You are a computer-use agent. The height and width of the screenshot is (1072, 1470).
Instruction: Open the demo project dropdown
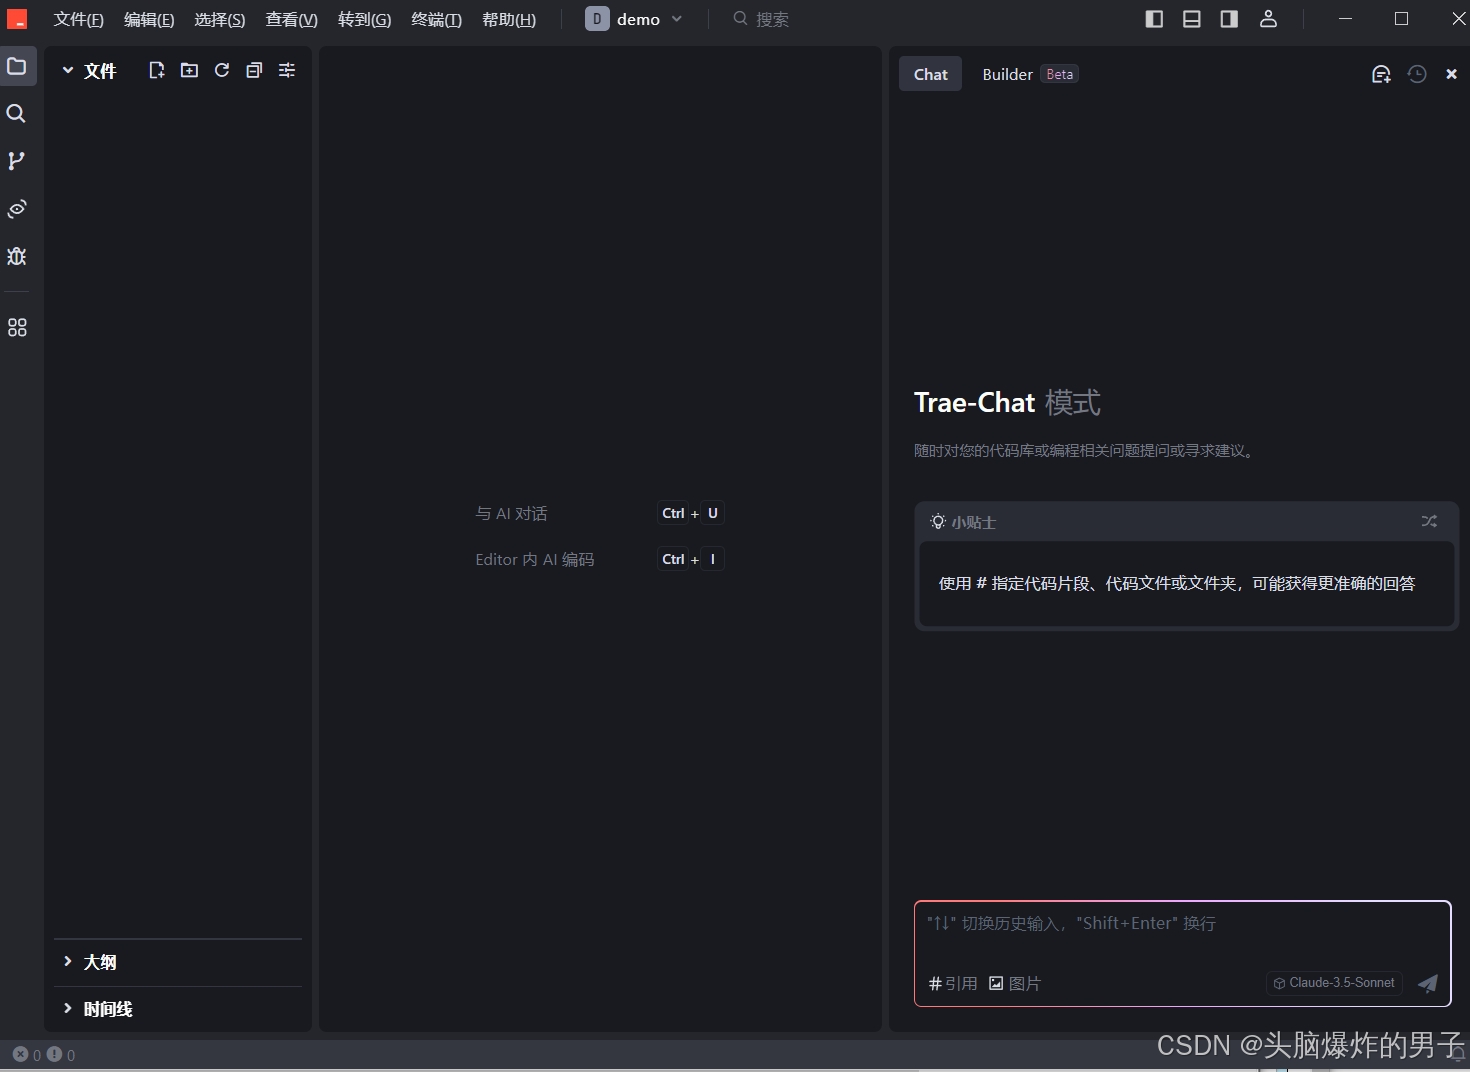coord(634,19)
